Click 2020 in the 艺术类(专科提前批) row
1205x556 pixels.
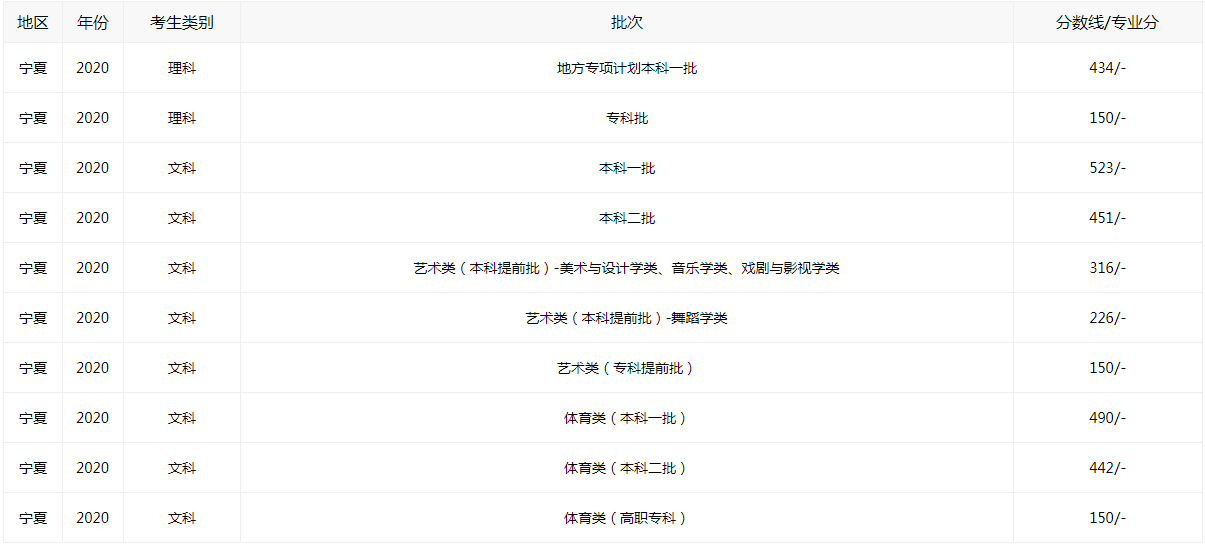[92, 368]
